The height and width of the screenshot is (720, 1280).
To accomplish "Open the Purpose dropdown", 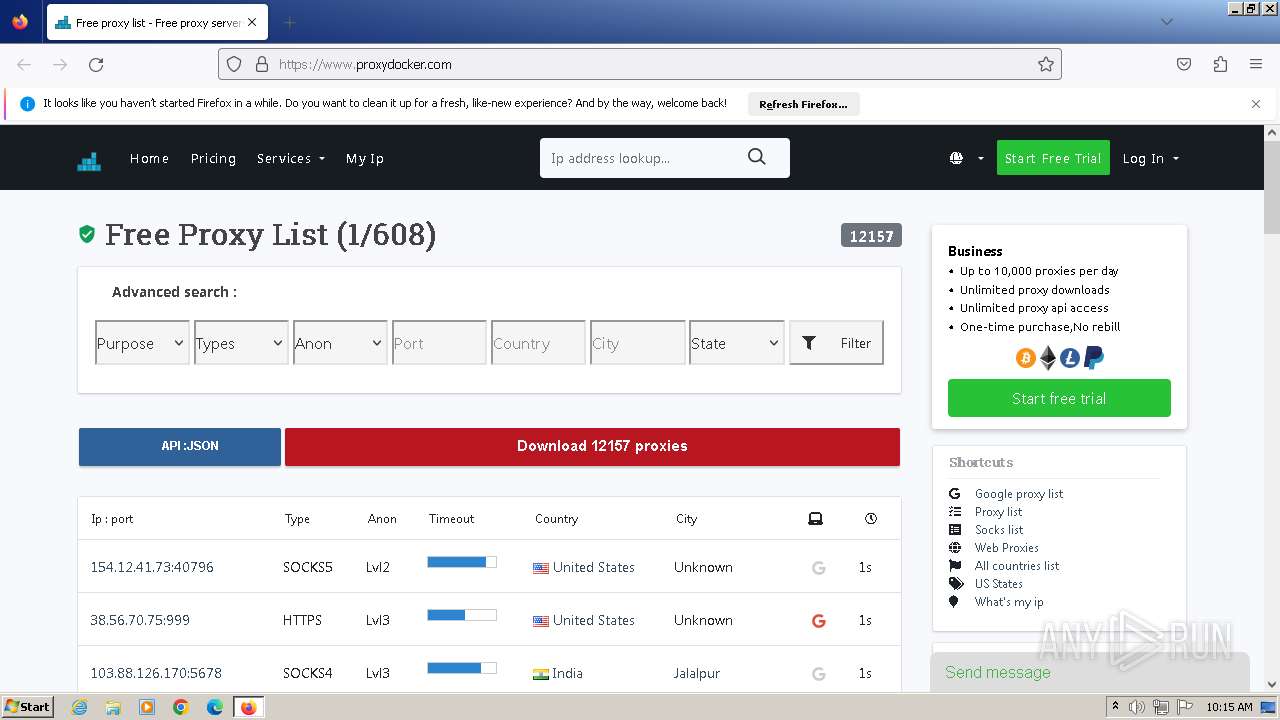I will tap(142, 343).
